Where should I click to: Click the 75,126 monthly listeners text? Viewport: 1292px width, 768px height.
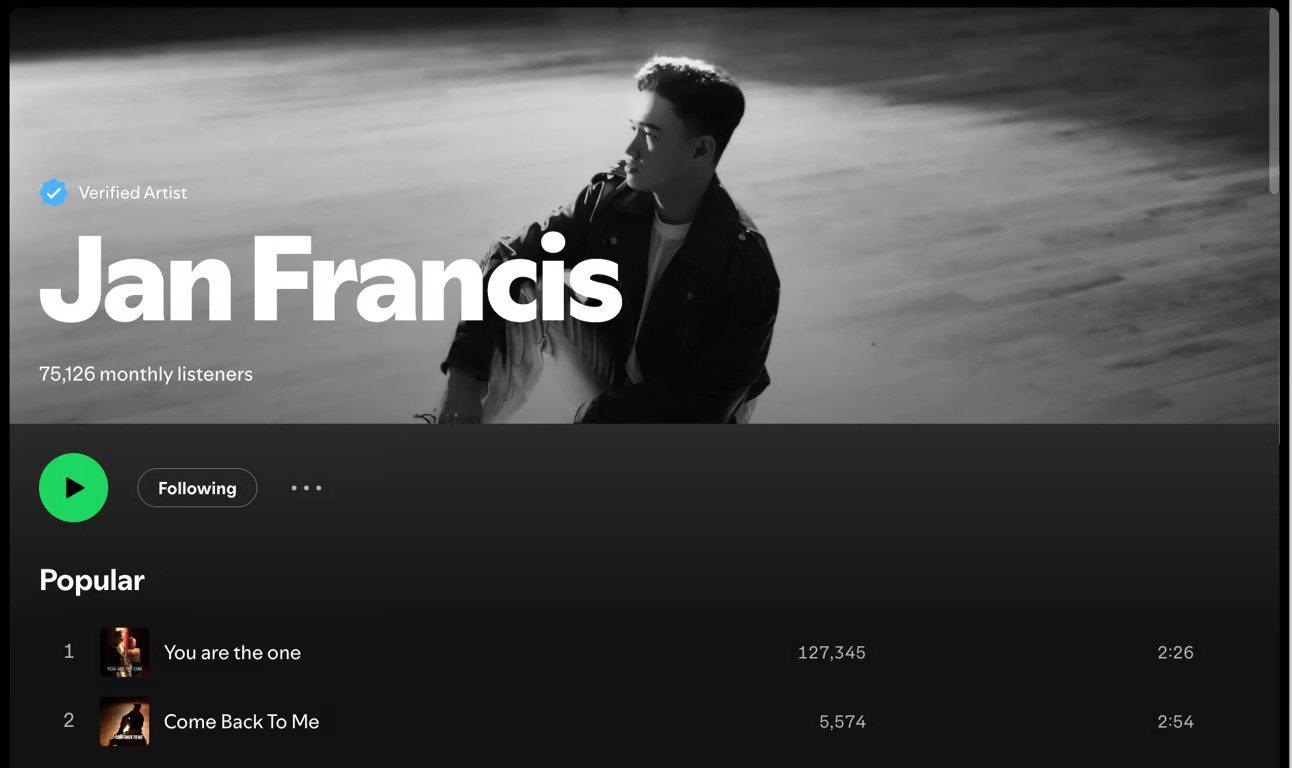(x=146, y=374)
